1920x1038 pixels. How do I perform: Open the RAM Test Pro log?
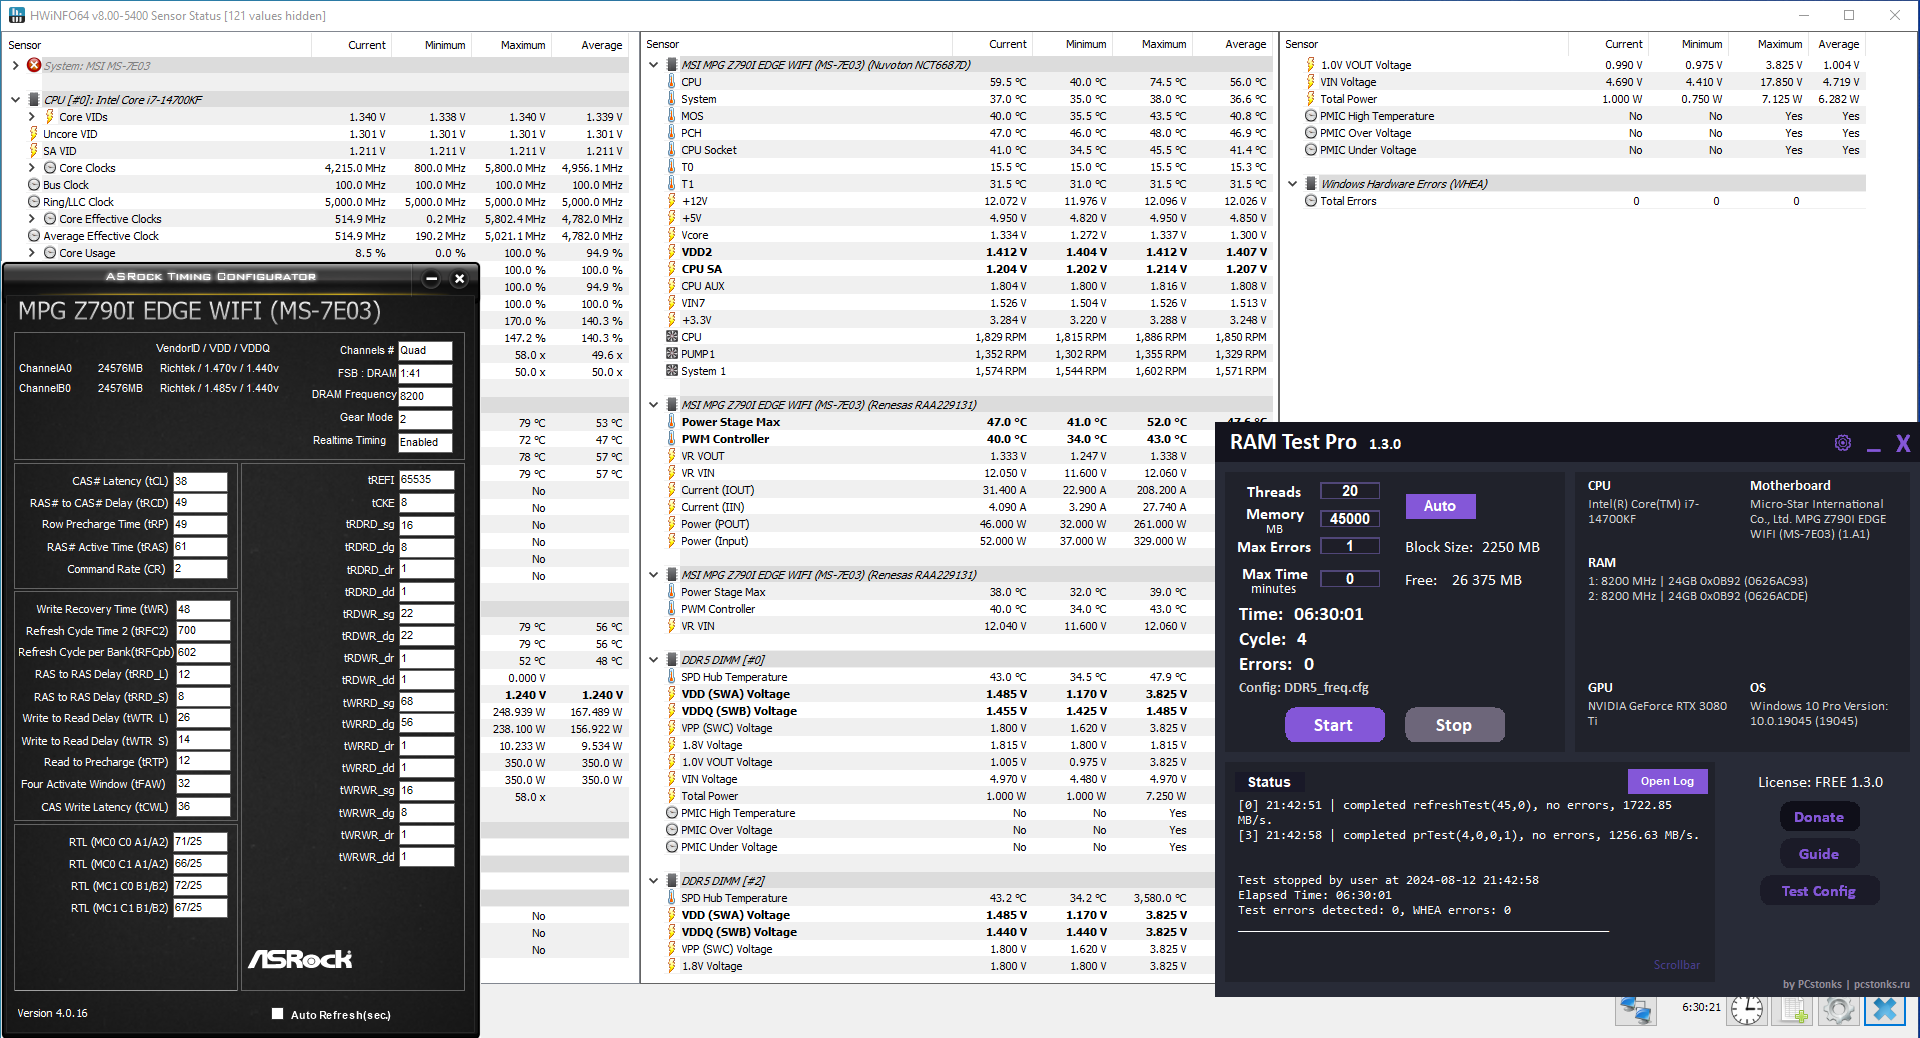click(1667, 781)
